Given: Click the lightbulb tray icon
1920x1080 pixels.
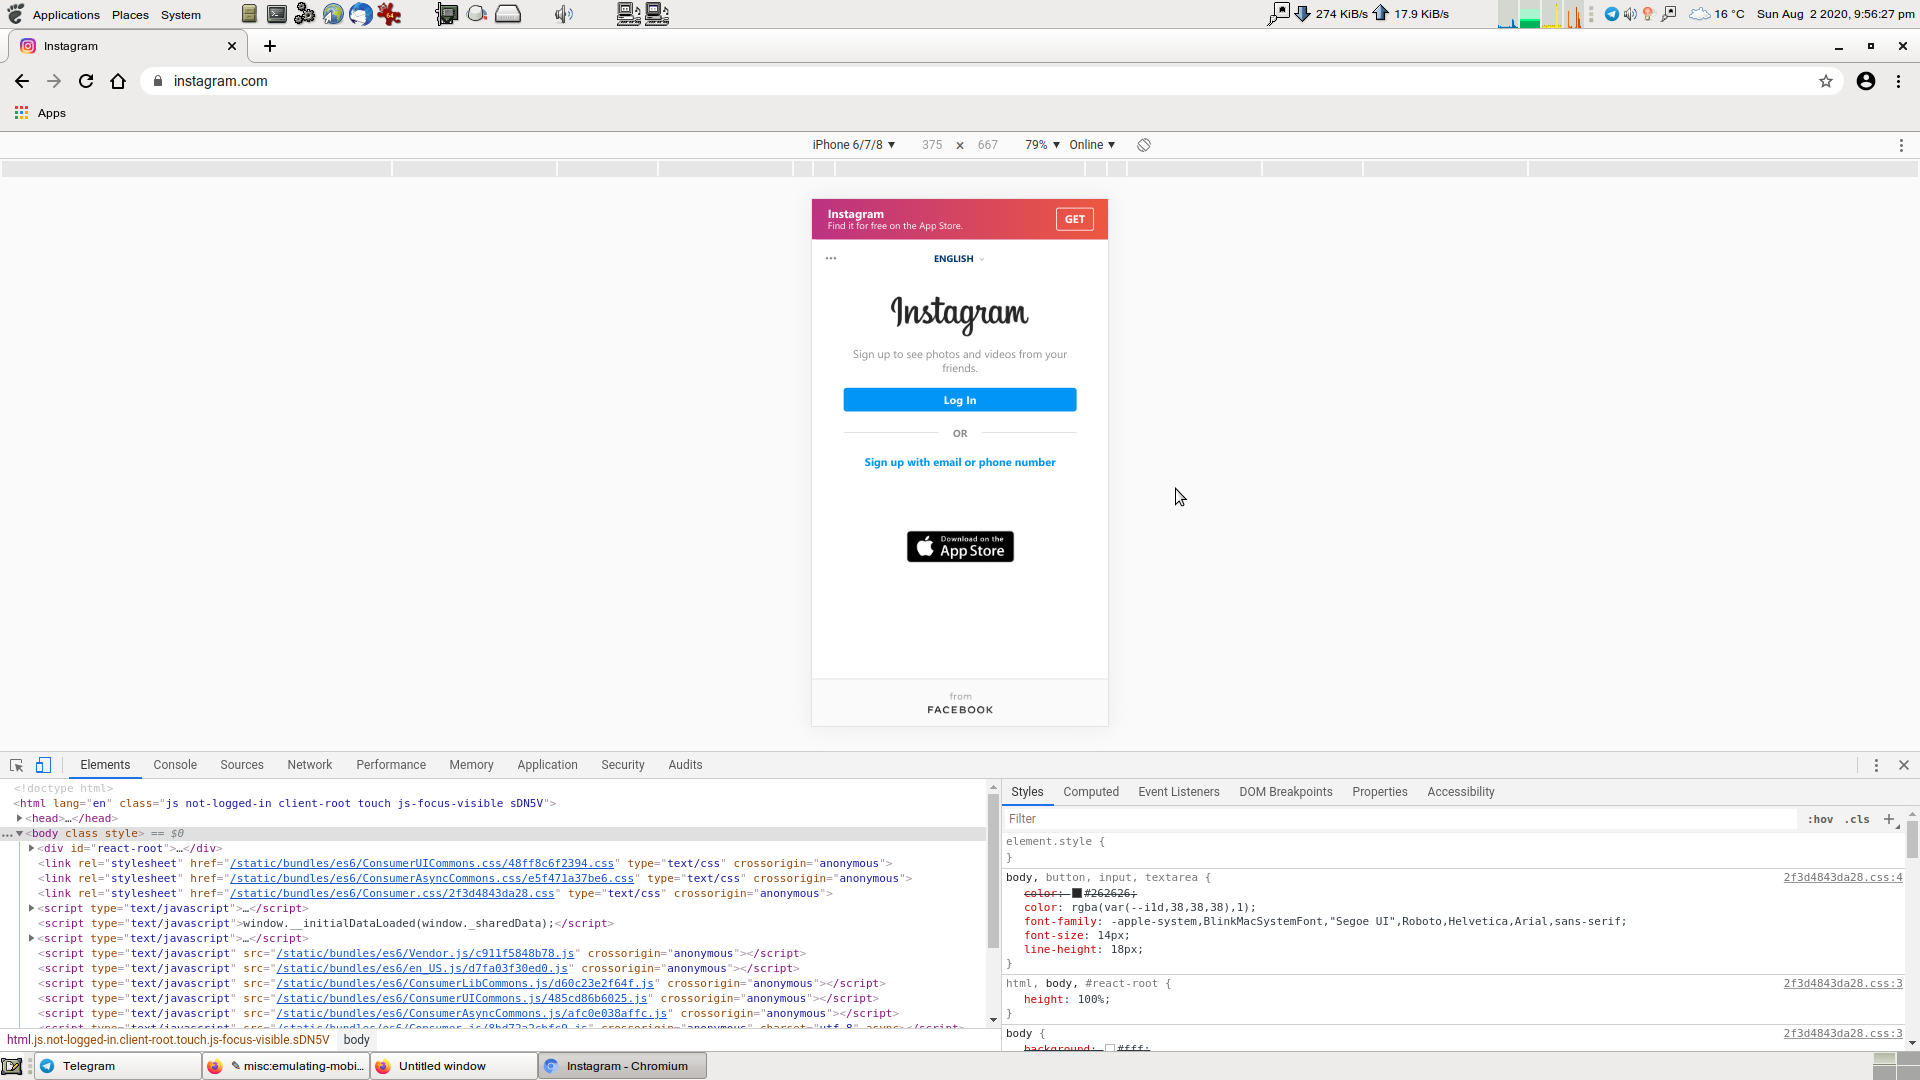Looking at the screenshot, I should [x=1648, y=14].
